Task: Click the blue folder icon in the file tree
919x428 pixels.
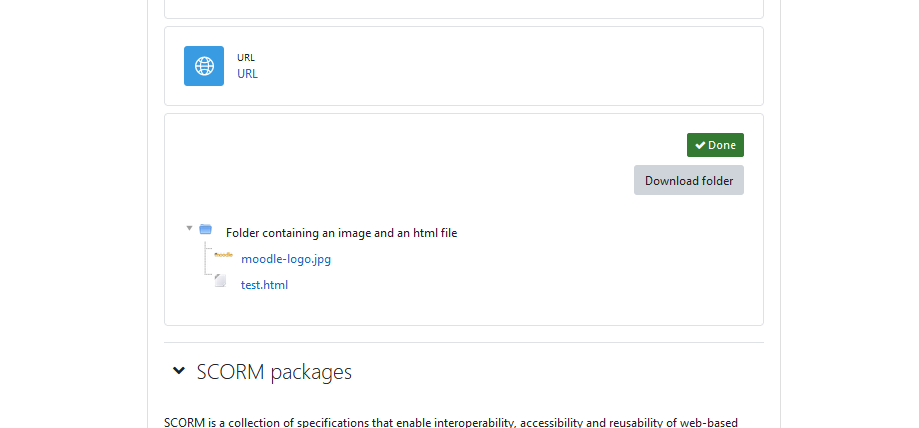Action: coord(205,229)
